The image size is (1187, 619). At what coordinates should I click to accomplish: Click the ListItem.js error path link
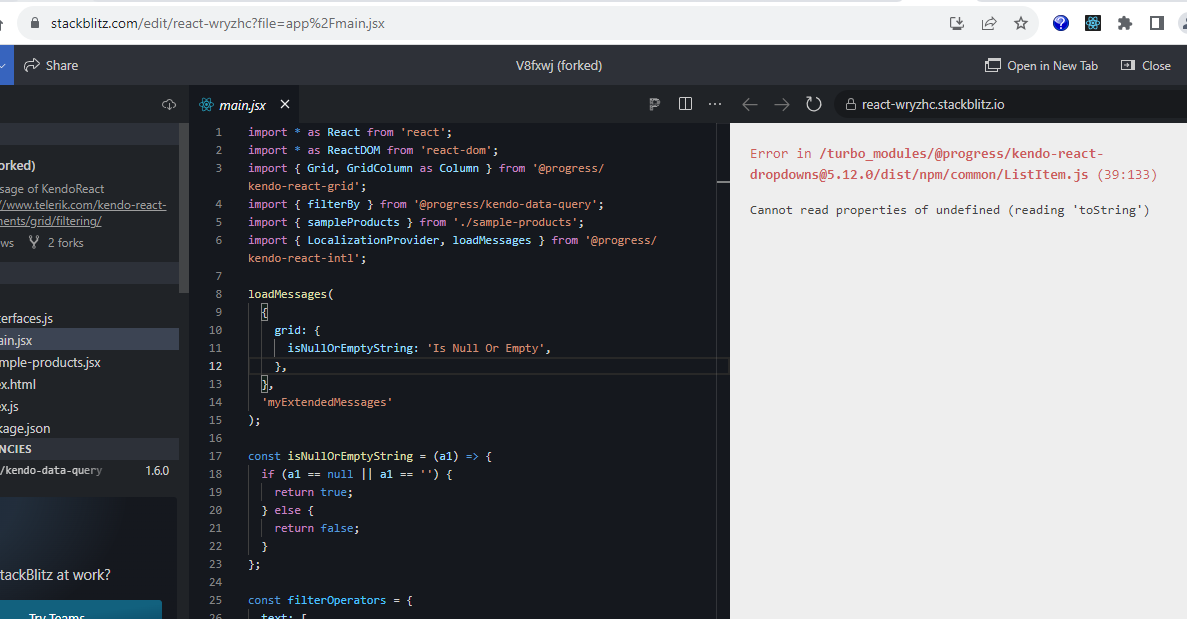[954, 164]
